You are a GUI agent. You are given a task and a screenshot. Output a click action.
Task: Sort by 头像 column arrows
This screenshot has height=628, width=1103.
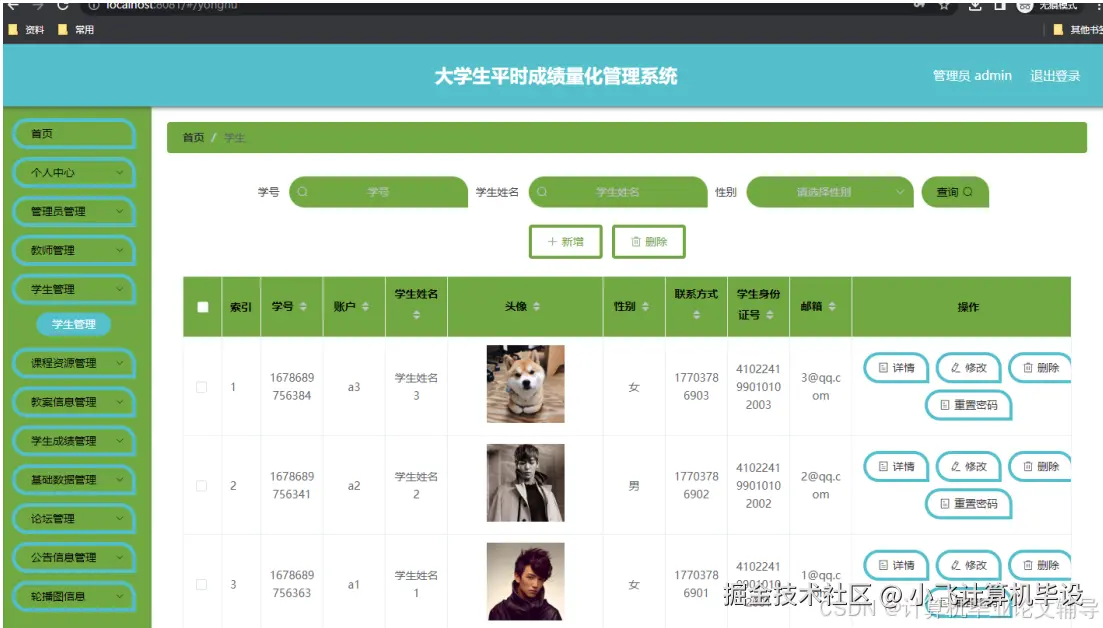point(537,307)
